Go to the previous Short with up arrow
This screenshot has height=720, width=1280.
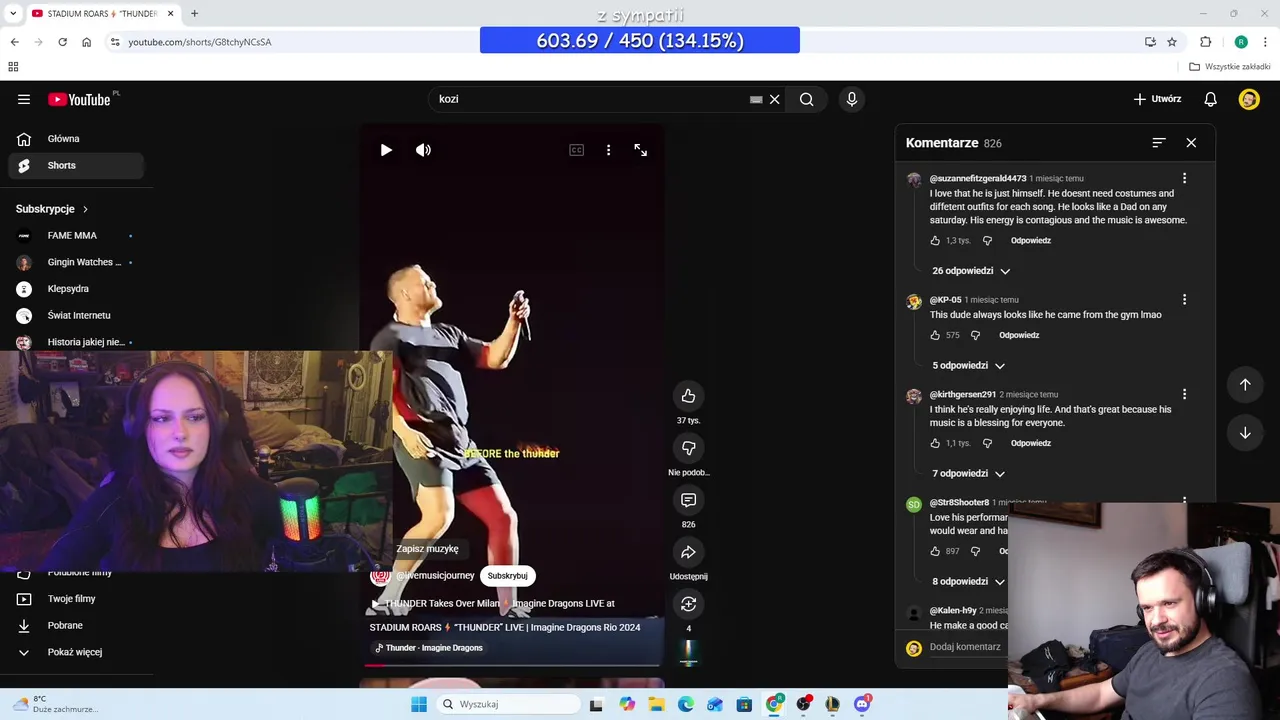(x=1245, y=384)
